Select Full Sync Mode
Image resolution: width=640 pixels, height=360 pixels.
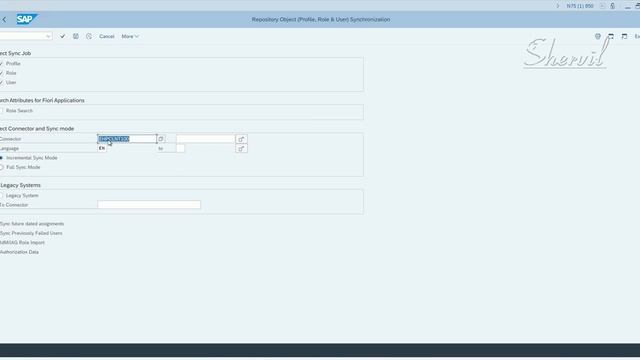2,167
